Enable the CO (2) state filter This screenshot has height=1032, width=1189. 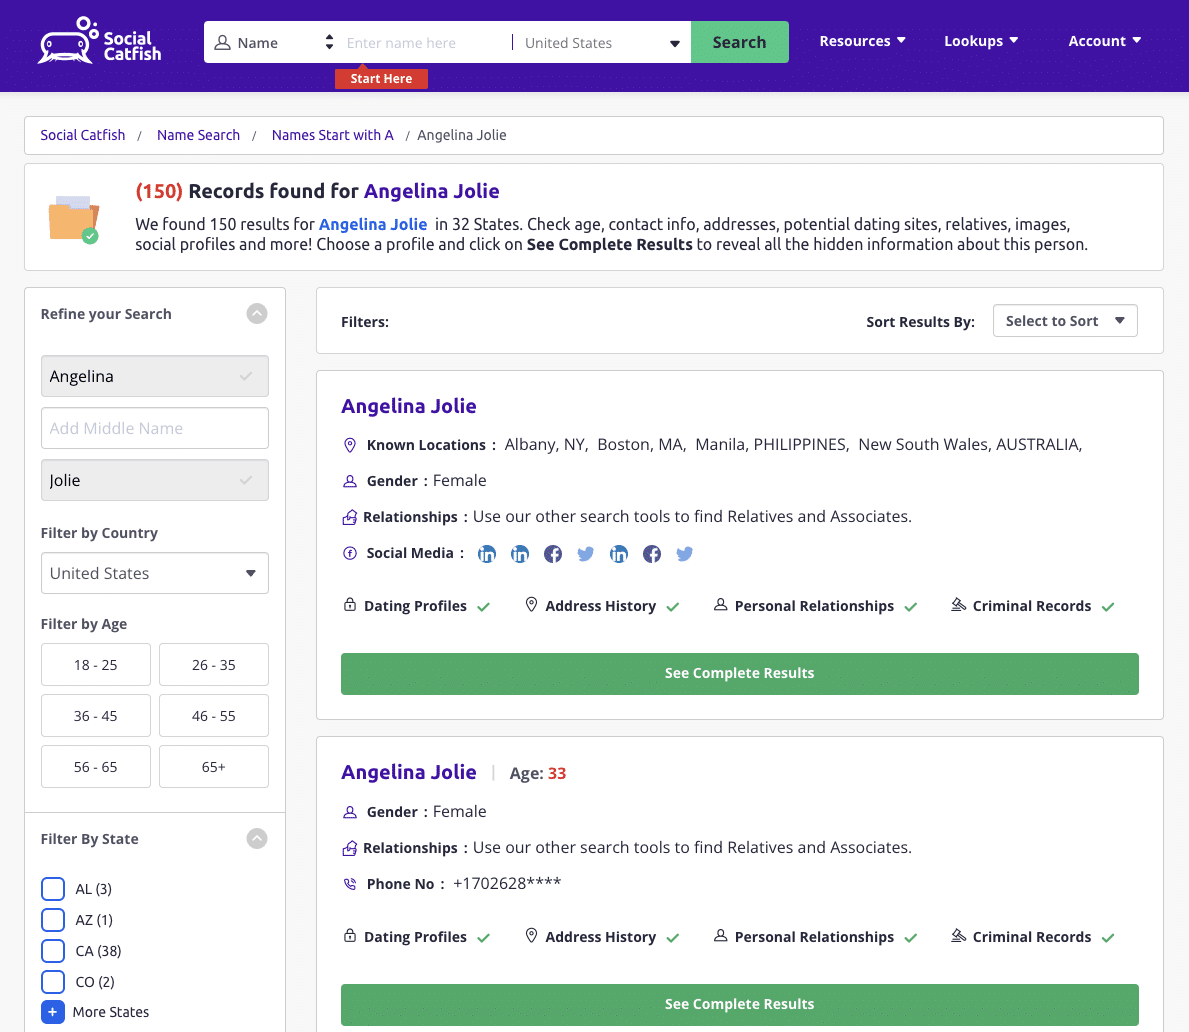[x=53, y=982]
